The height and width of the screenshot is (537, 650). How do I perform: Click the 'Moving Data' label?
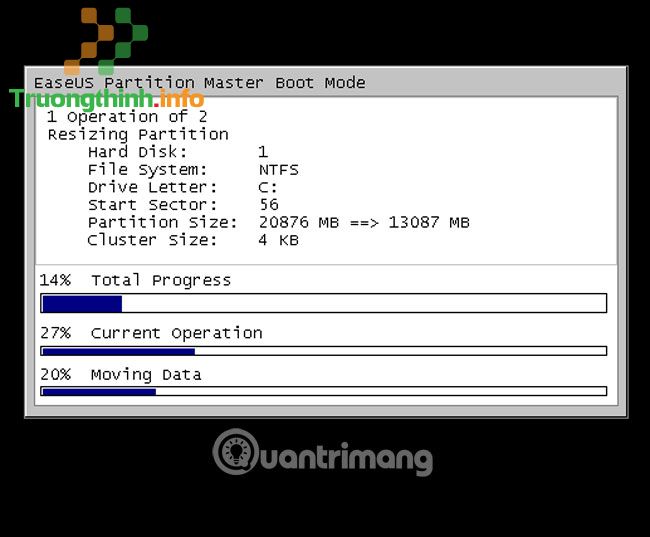pos(146,375)
